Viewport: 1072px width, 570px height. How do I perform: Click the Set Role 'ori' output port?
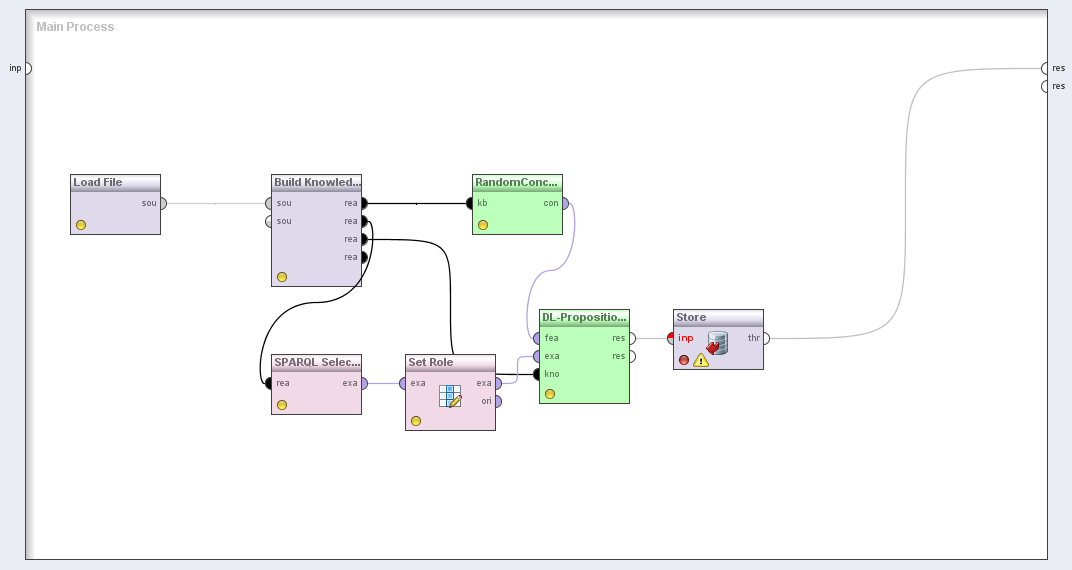tap(497, 401)
